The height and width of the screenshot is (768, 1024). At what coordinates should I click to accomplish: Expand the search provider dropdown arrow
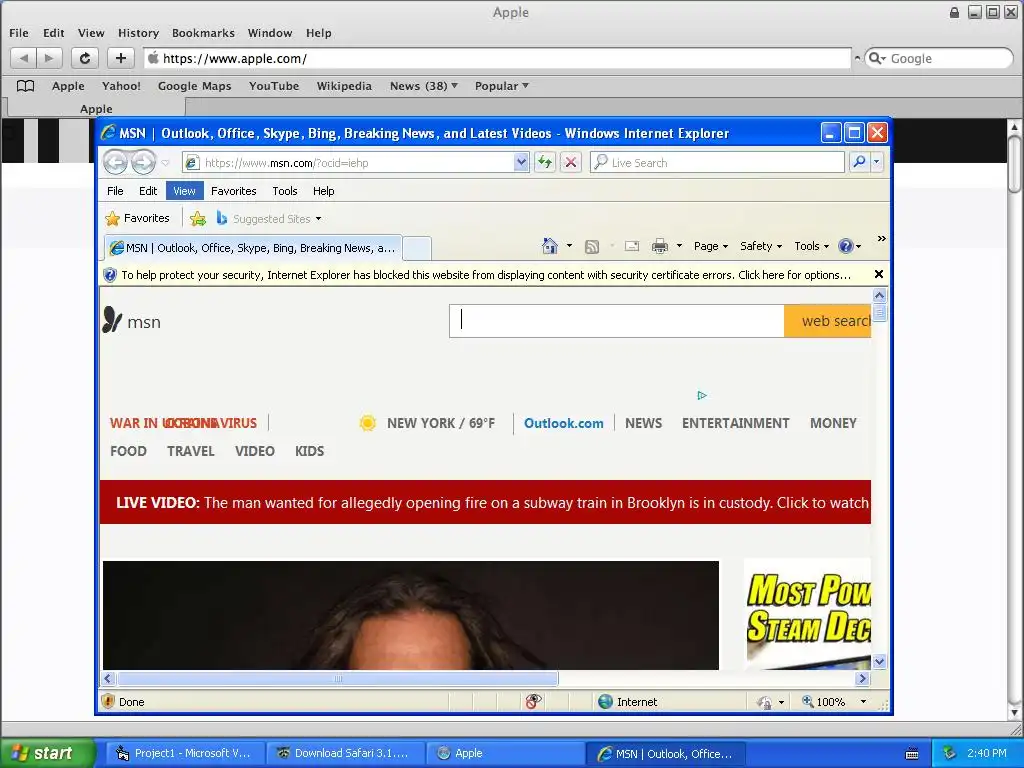tap(876, 162)
